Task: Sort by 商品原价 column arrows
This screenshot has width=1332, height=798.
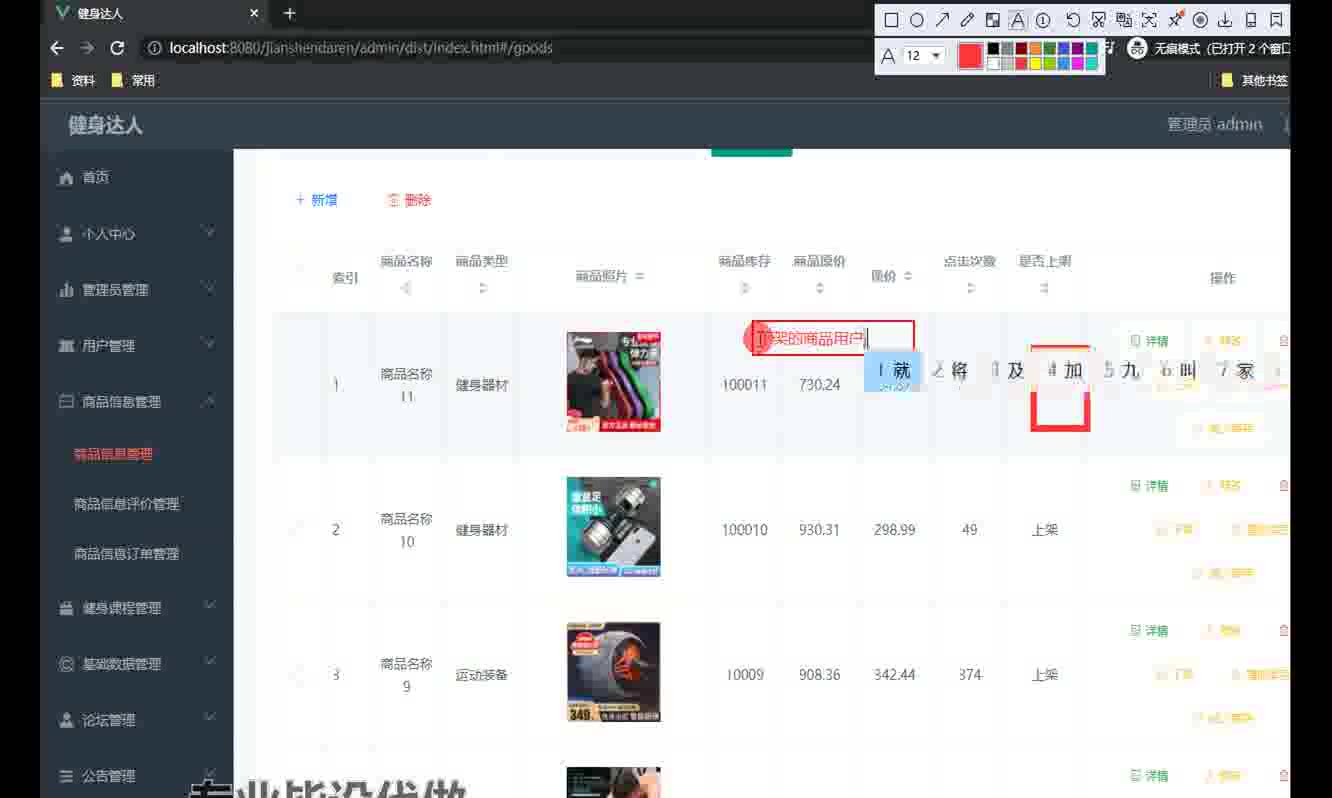Action: click(x=820, y=288)
